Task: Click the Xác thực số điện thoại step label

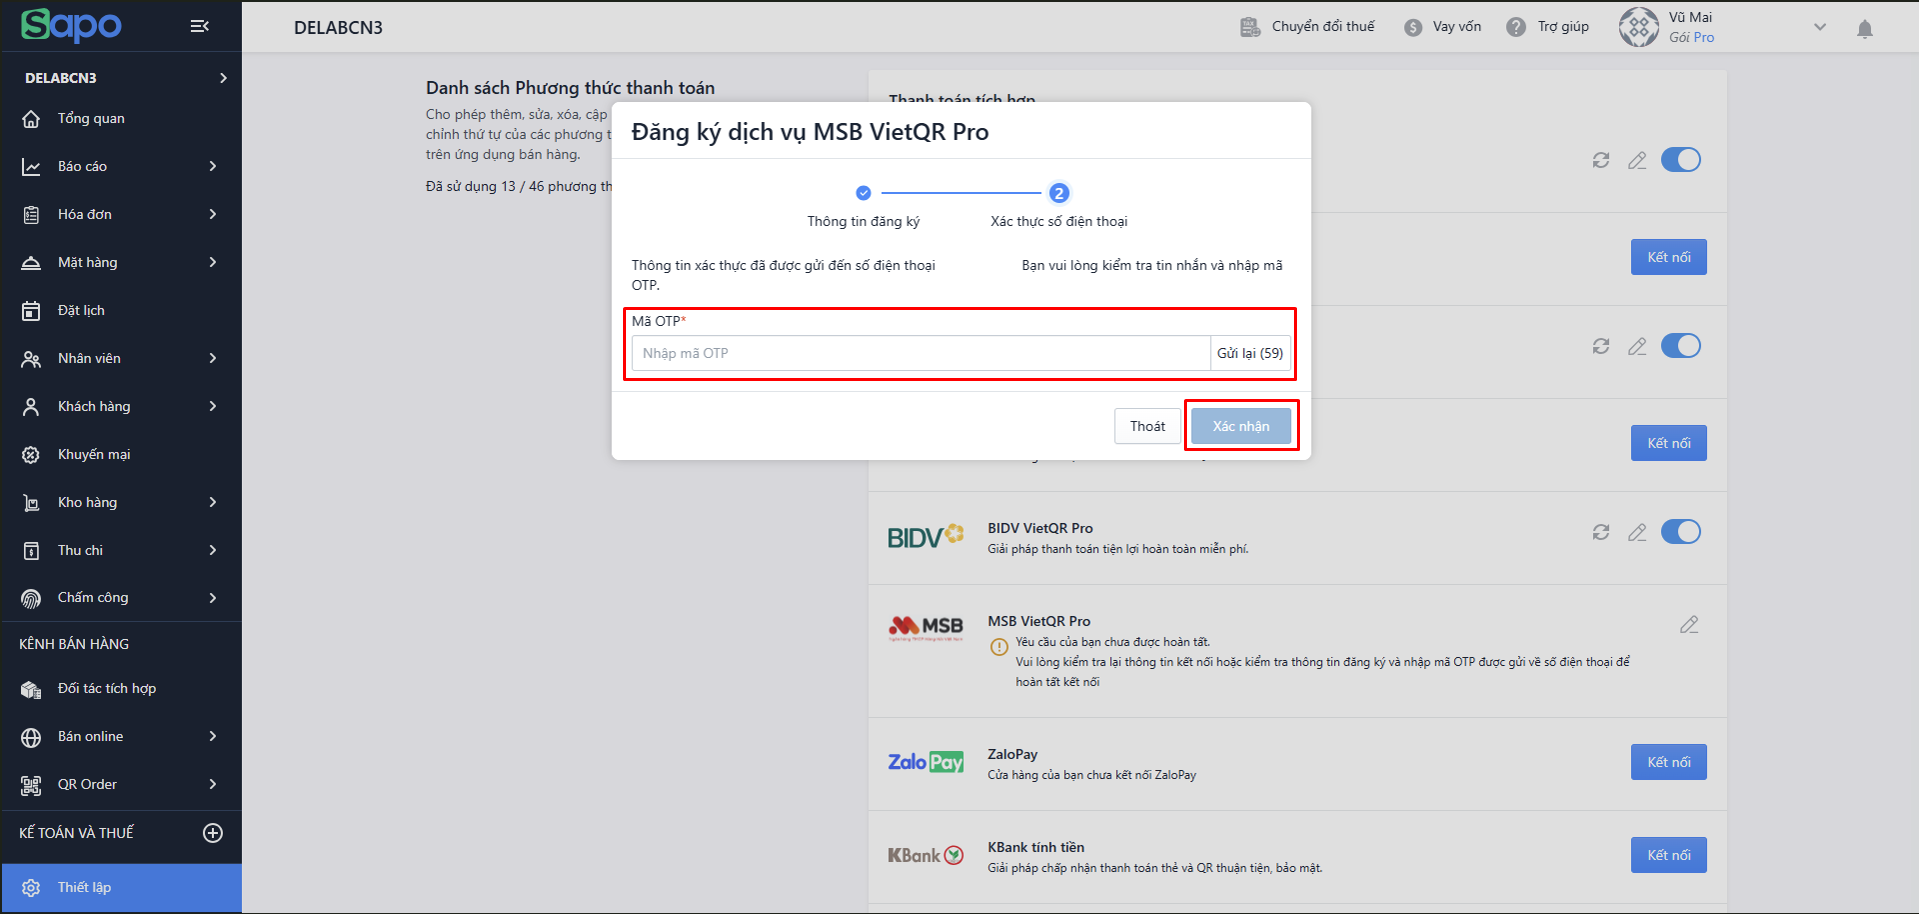Action: [1059, 221]
